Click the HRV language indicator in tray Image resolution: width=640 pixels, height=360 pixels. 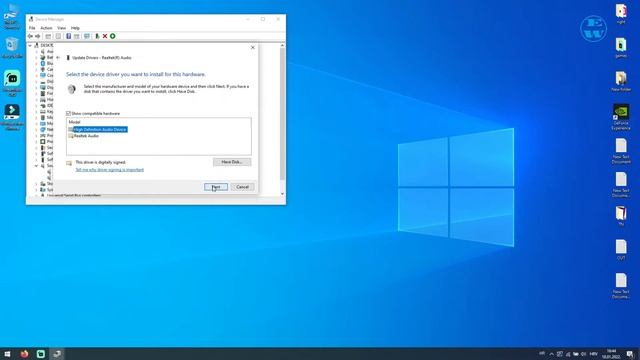click(x=594, y=354)
